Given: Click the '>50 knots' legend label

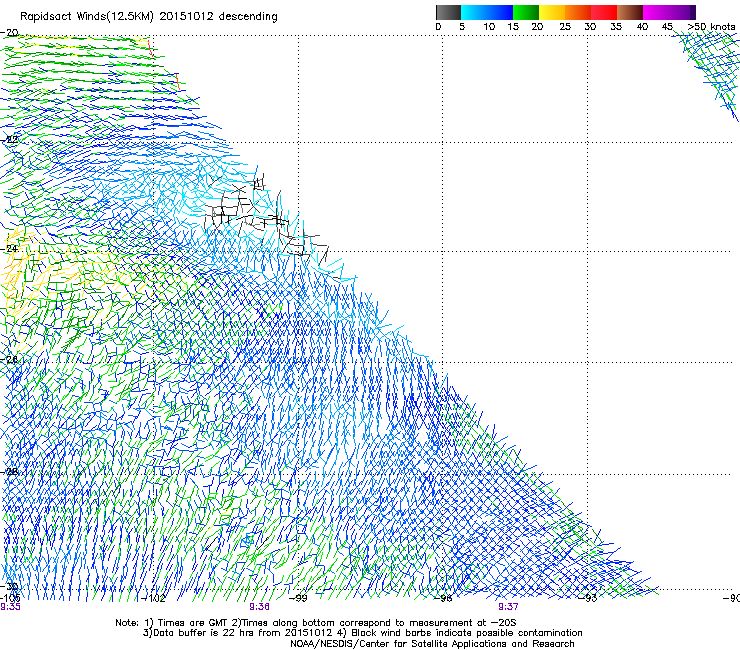Looking at the screenshot, I should pyautogui.click(x=712, y=26).
